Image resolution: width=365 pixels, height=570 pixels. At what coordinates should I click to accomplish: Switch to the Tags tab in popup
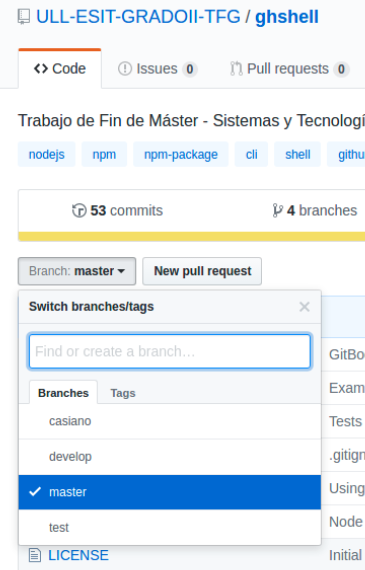coord(123,393)
